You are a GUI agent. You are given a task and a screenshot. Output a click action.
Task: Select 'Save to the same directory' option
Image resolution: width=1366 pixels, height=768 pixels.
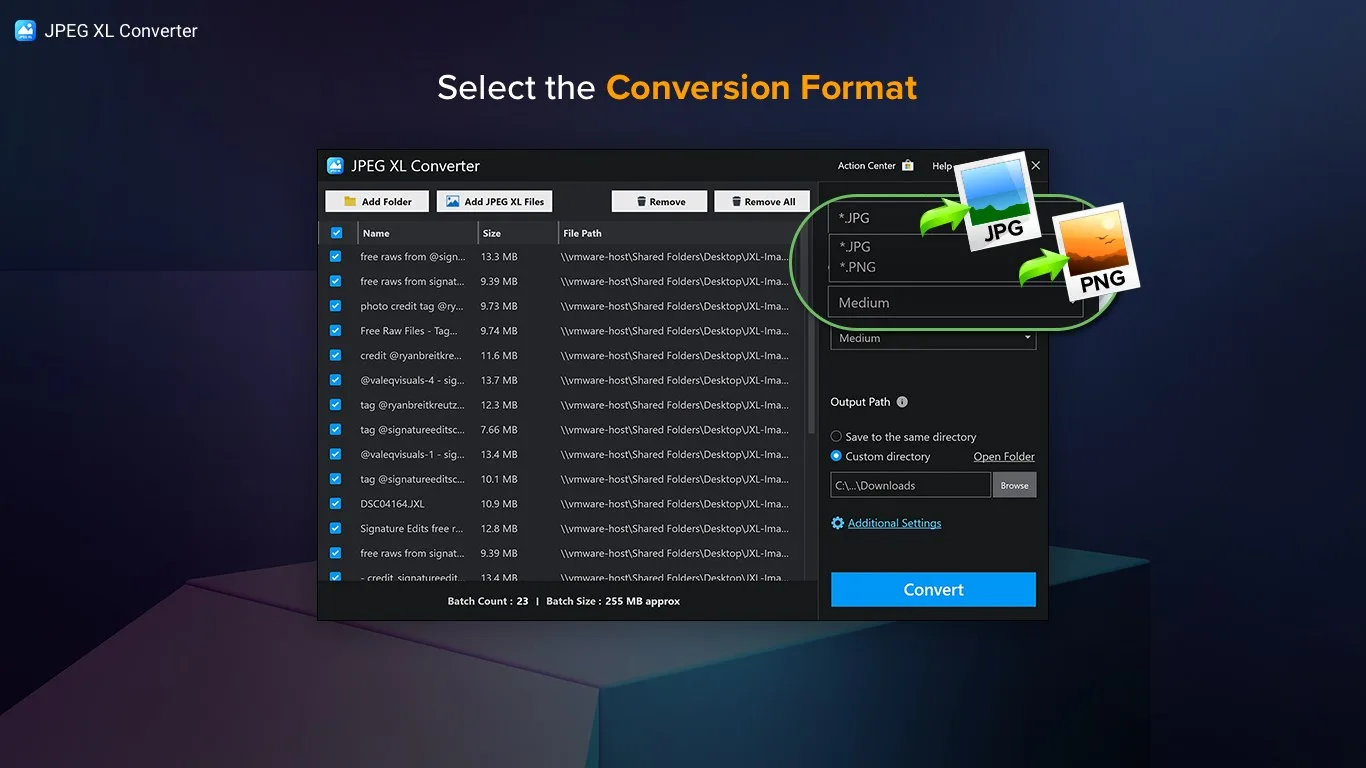point(903,437)
